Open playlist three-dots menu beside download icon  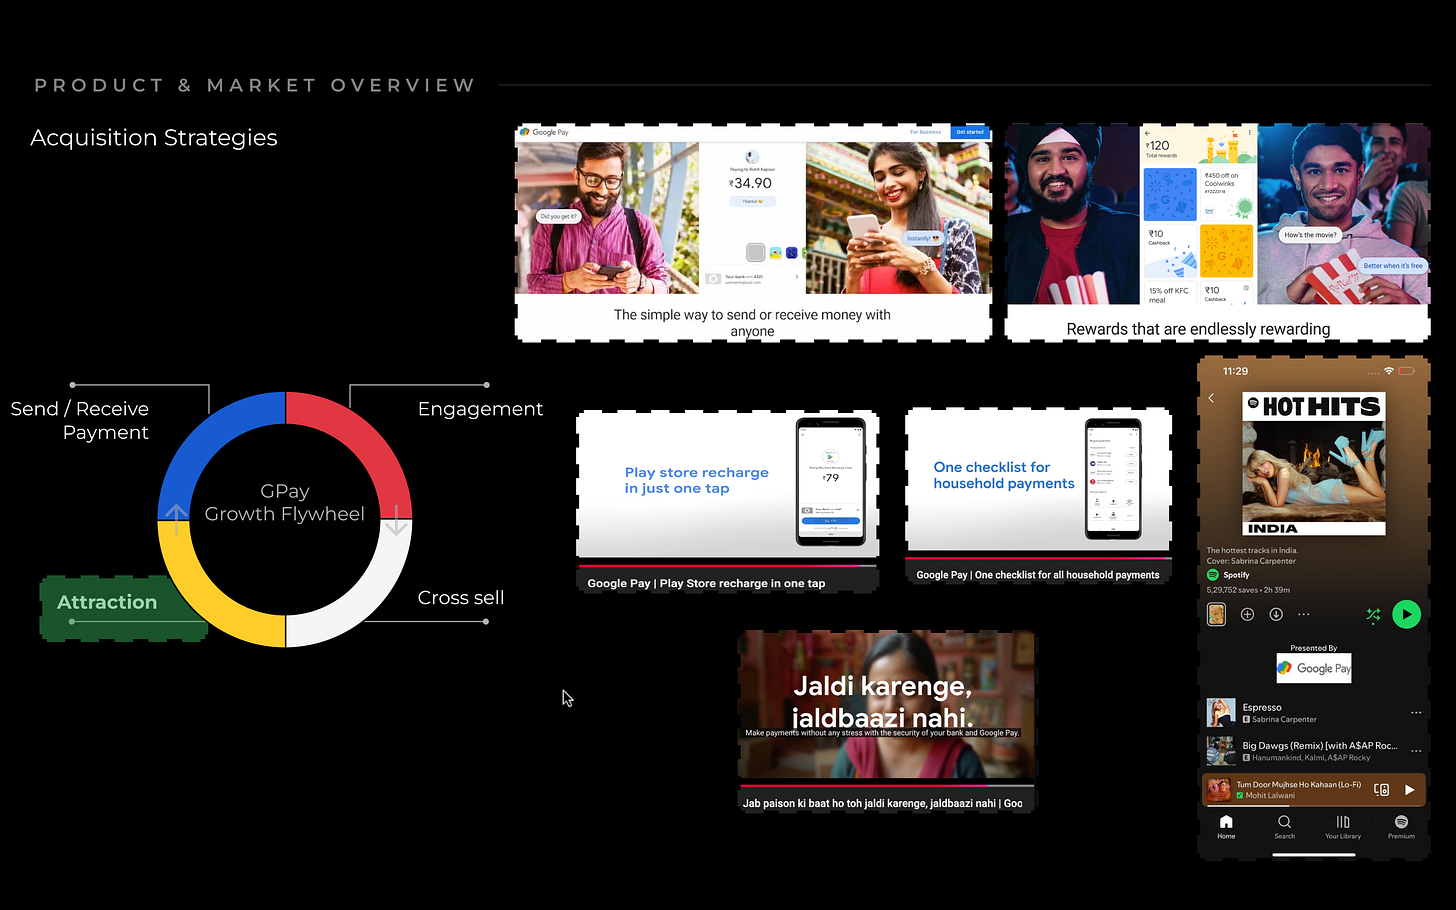coord(1304,614)
